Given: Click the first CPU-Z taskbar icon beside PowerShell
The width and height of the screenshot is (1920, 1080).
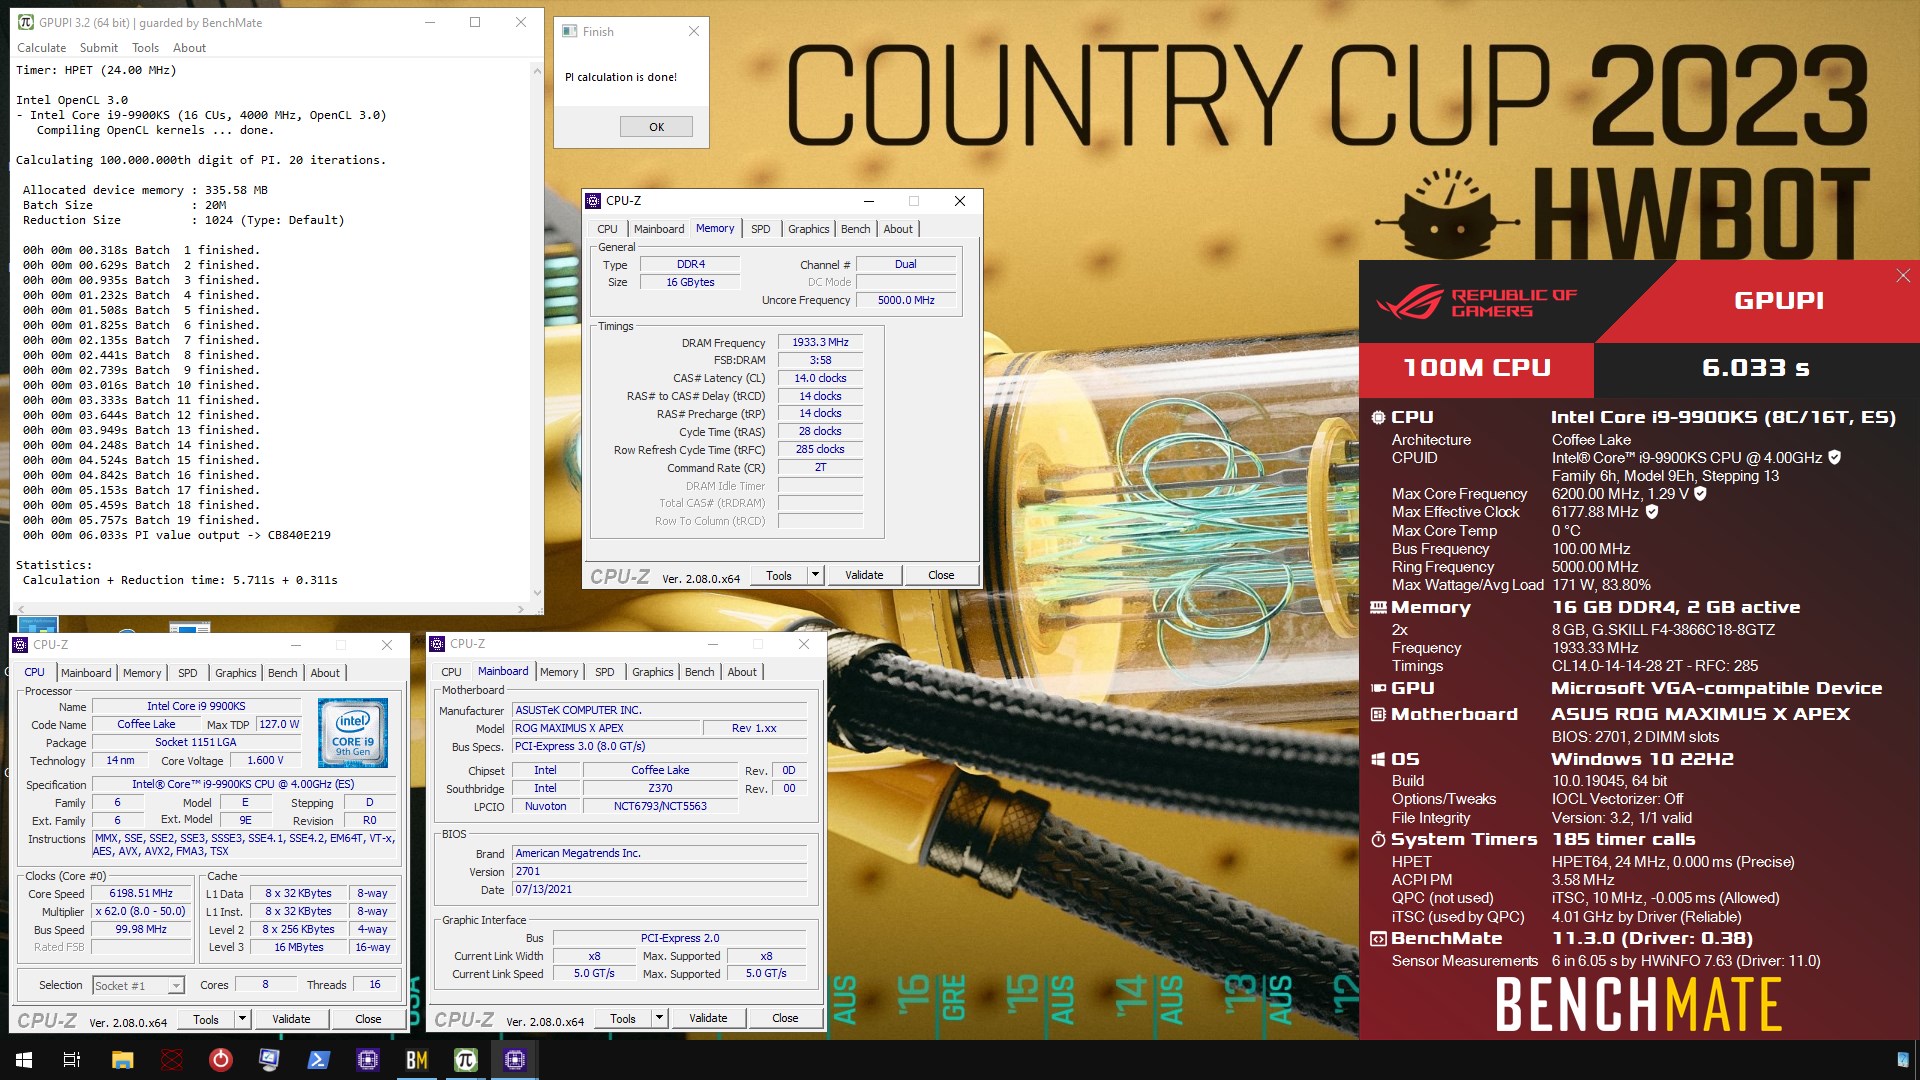Looking at the screenshot, I should click(367, 1060).
